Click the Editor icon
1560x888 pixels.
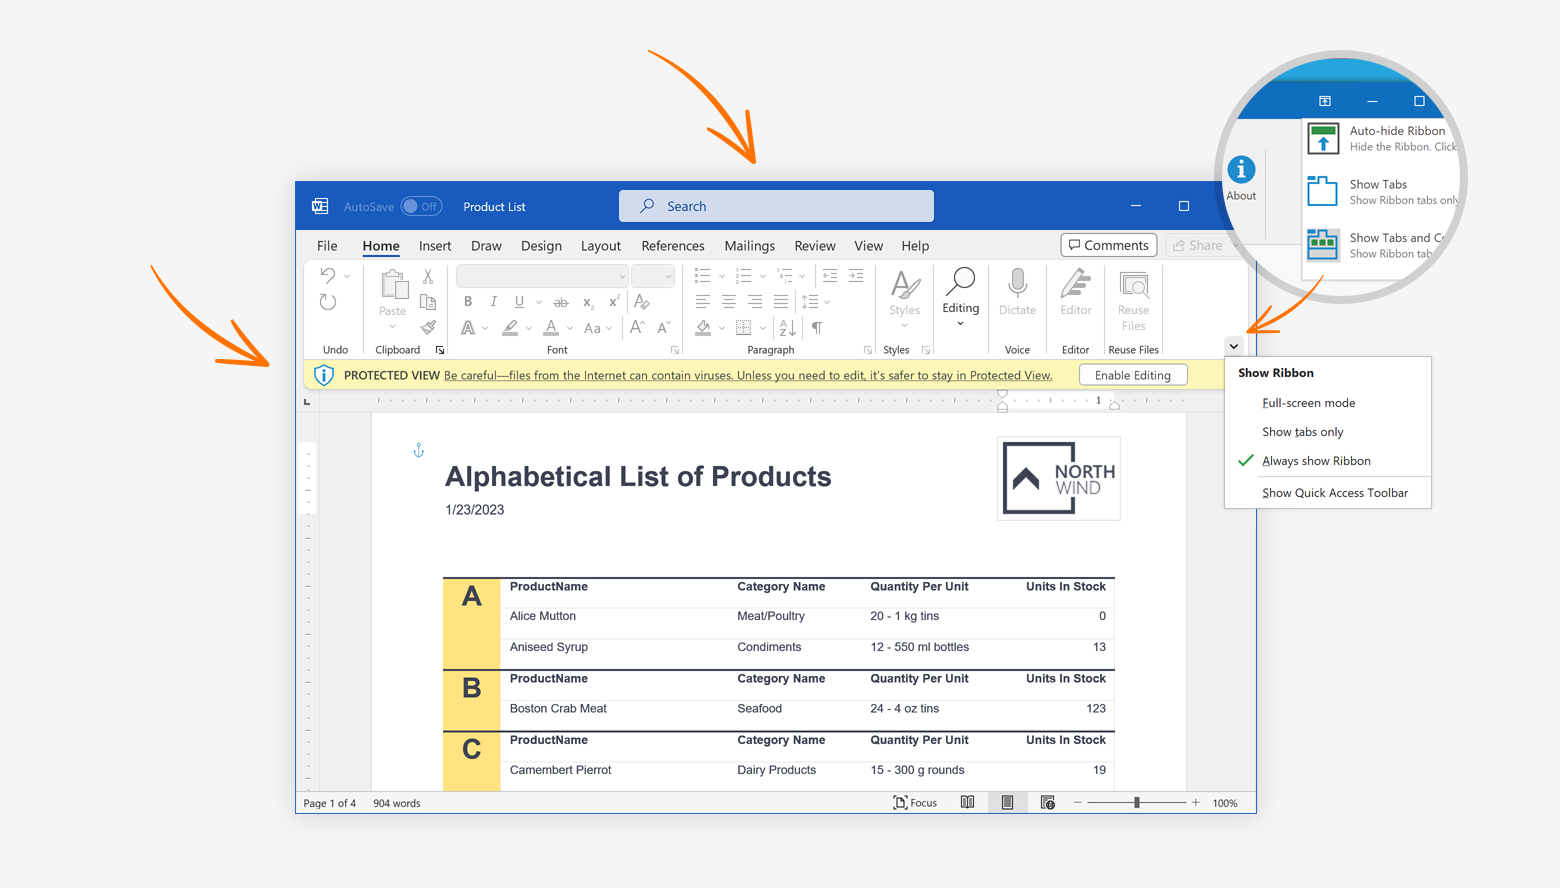coord(1076,283)
